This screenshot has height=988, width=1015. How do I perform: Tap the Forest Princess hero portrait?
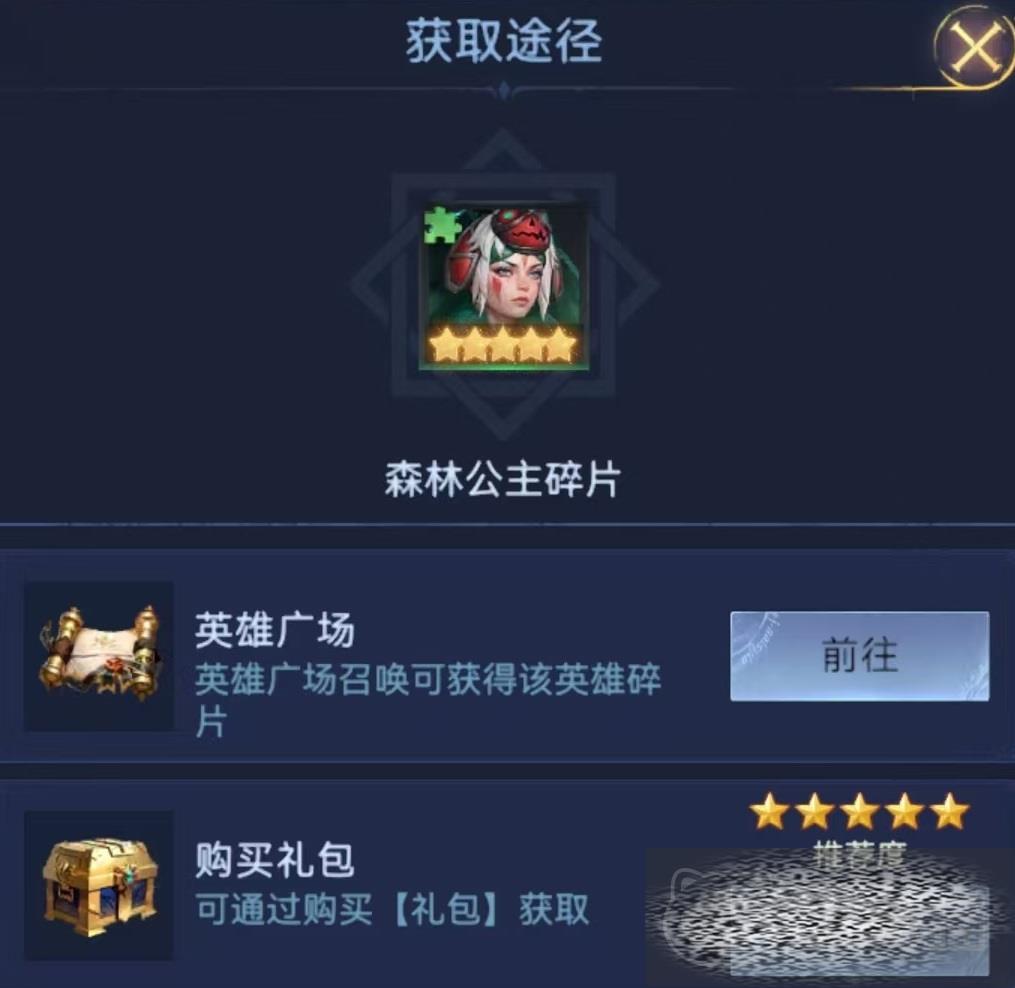pyautogui.click(x=504, y=287)
